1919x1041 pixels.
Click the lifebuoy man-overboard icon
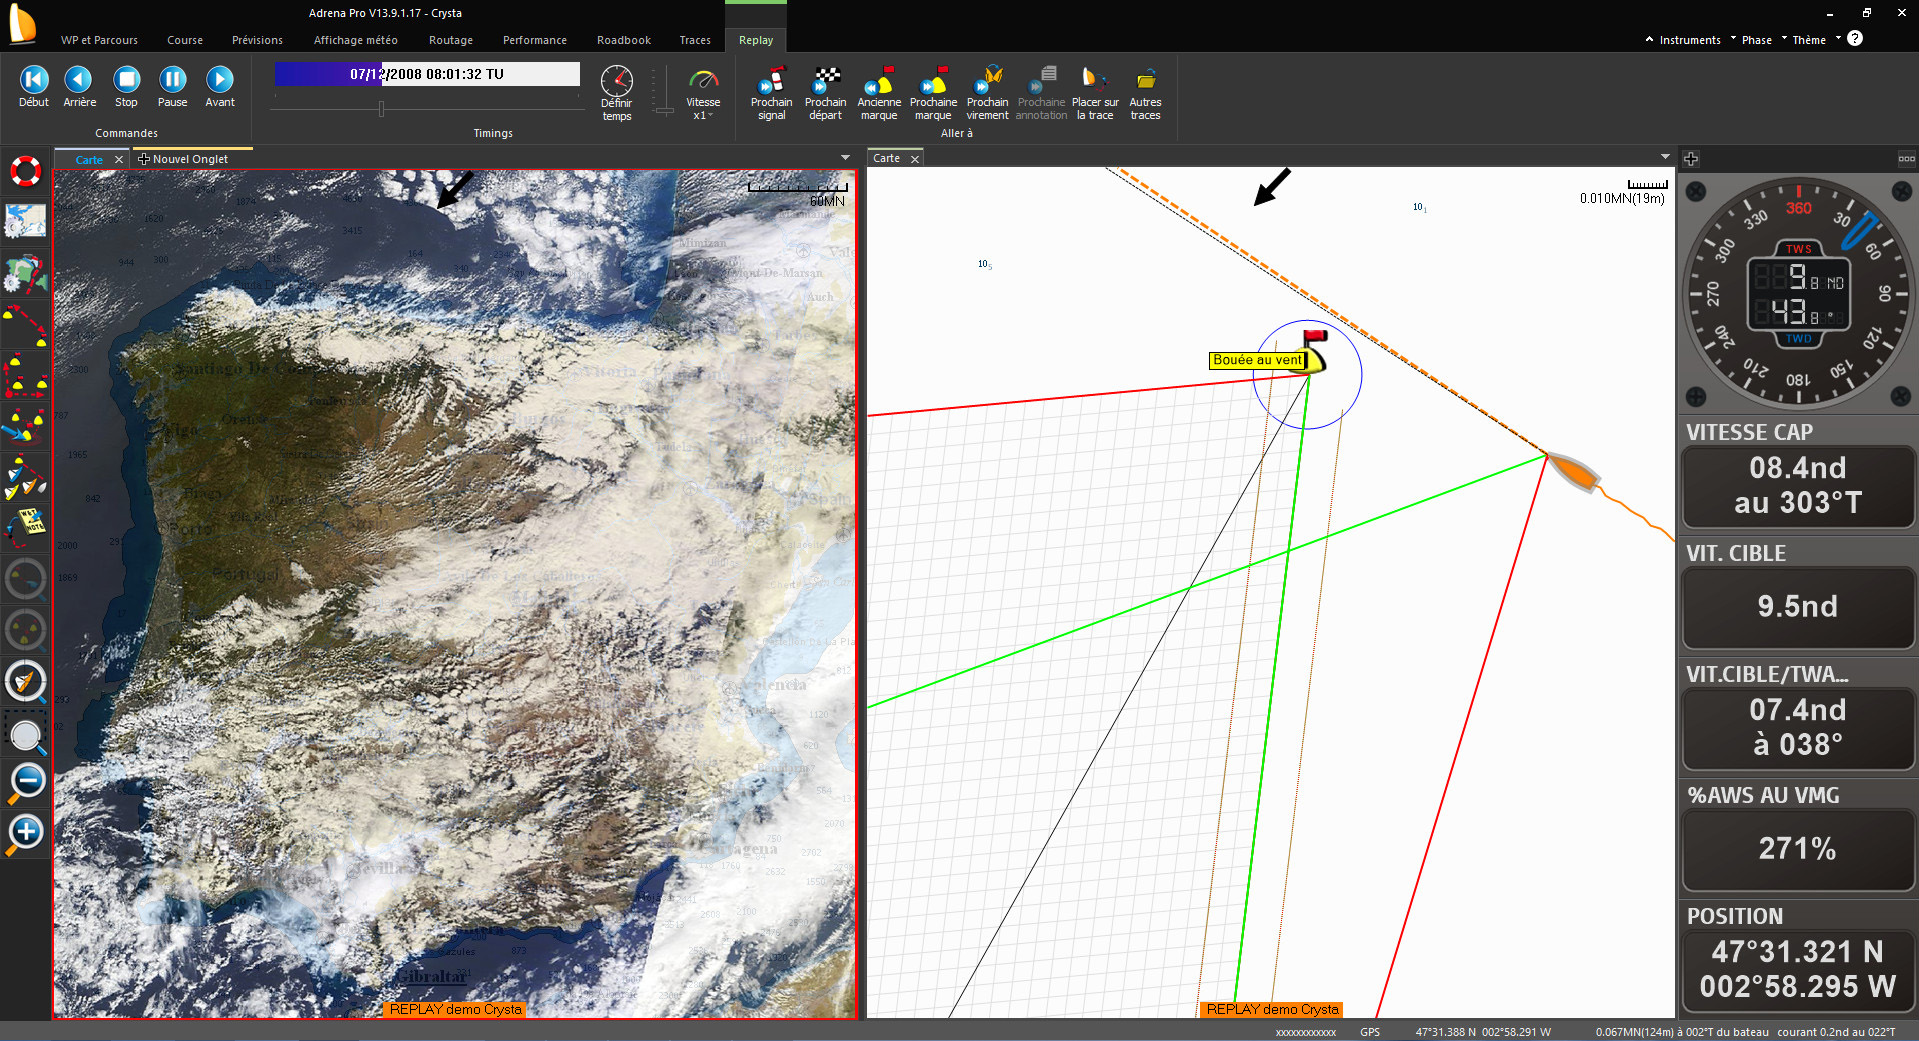25,171
